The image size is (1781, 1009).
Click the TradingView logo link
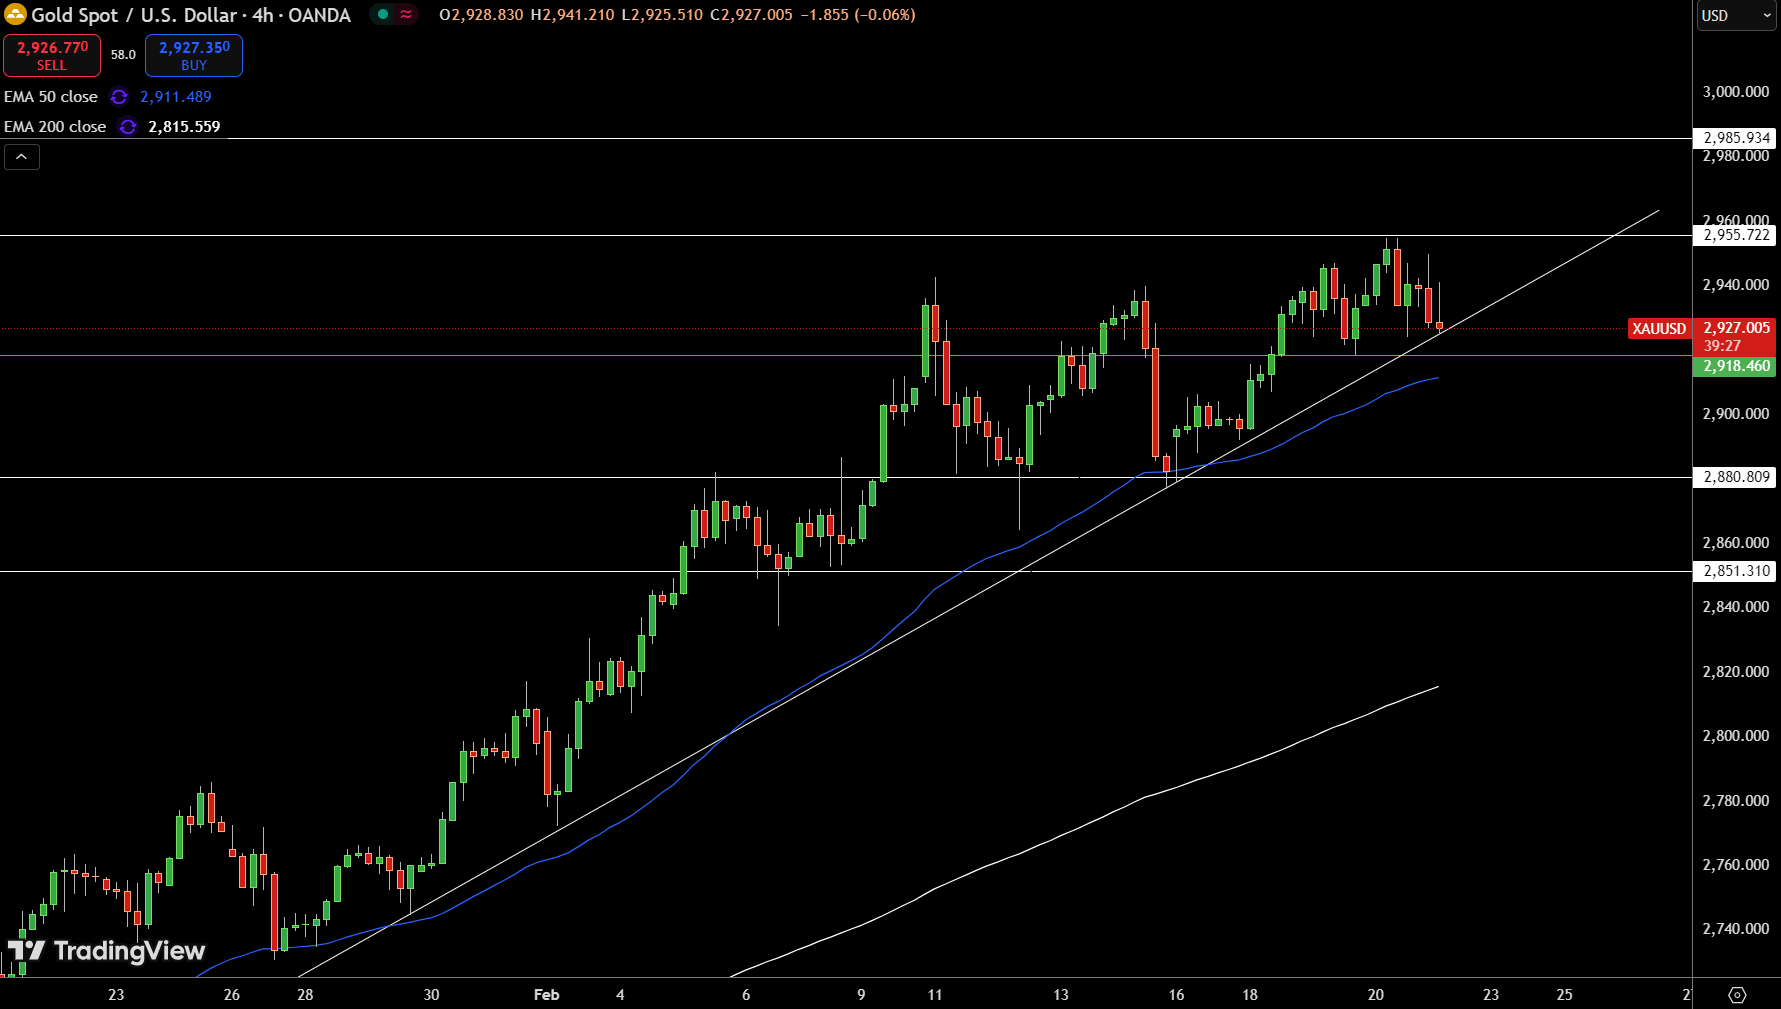[x=107, y=950]
